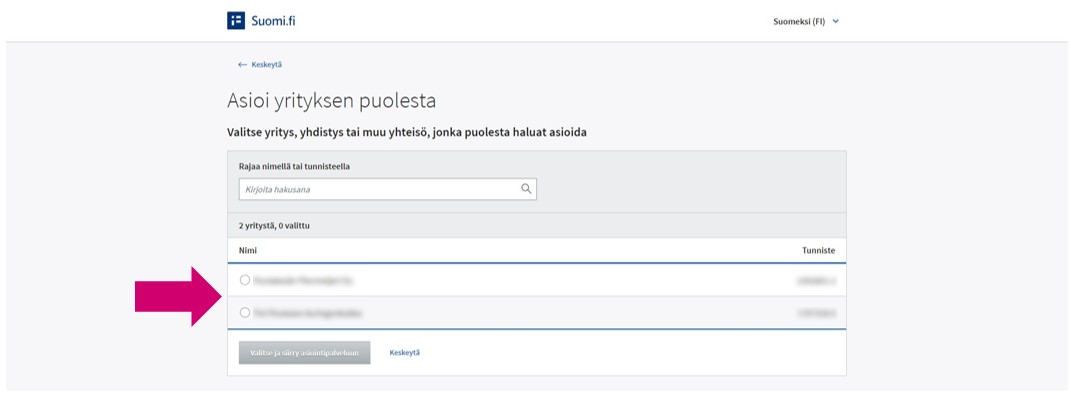The width and height of the screenshot is (1071, 393).
Task: Follow the top Keskeytä link
Action: point(266,65)
